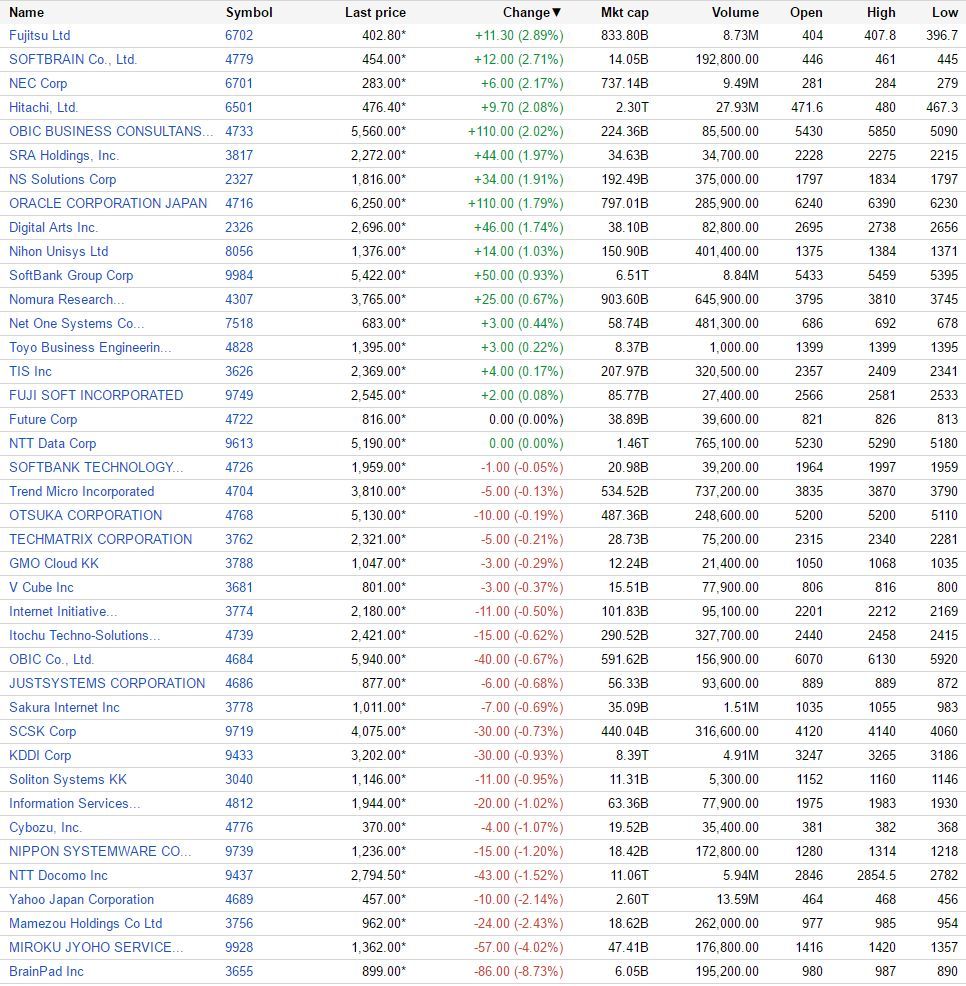The width and height of the screenshot is (966, 986).
Task: Open Itochu Techno-Solutions link
Action: [85, 635]
